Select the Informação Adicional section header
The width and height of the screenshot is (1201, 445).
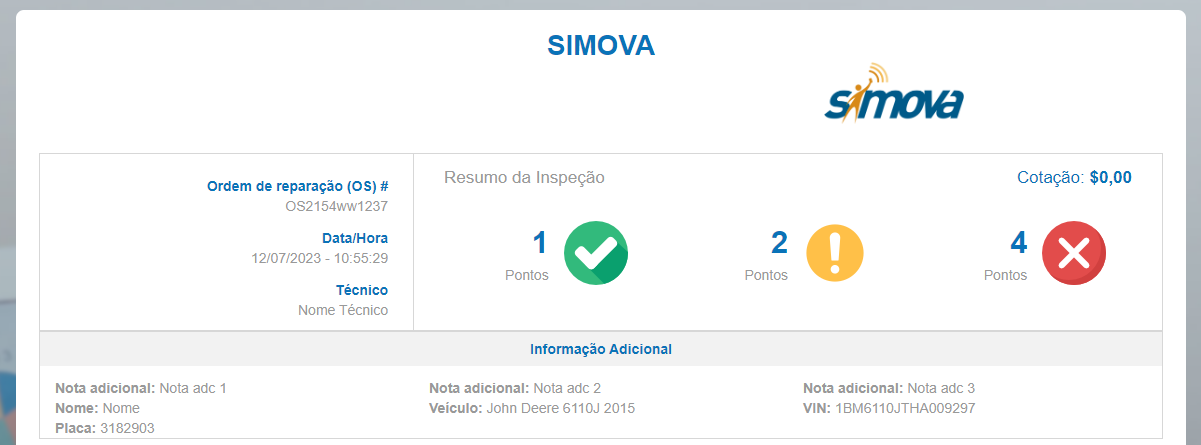[601, 349]
